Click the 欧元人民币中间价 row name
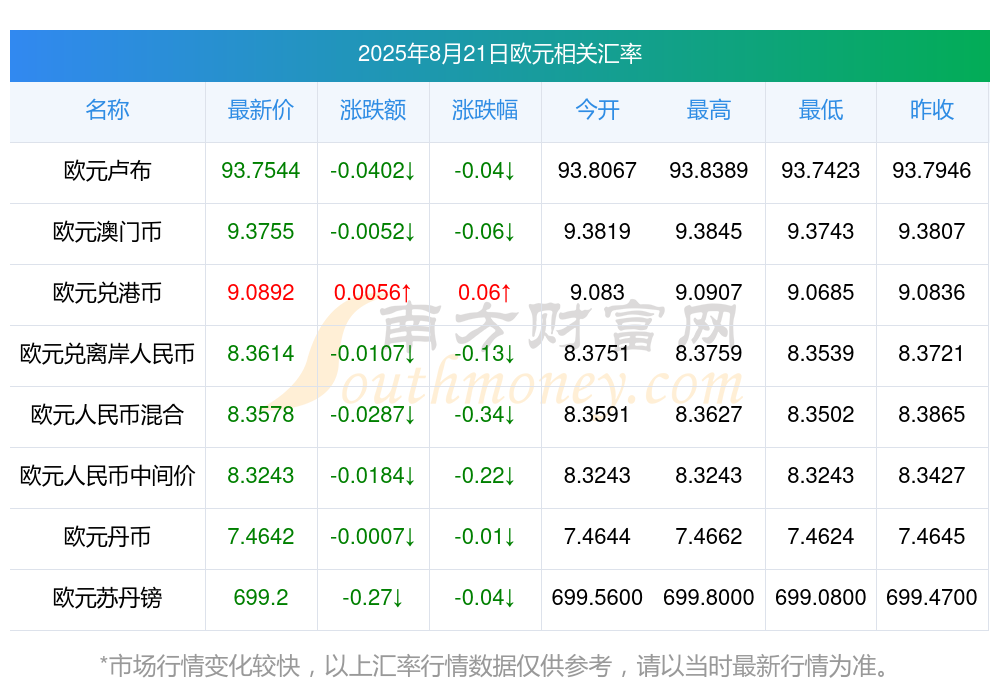This screenshot has height=698, width=1000. click(x=107, y=475)
